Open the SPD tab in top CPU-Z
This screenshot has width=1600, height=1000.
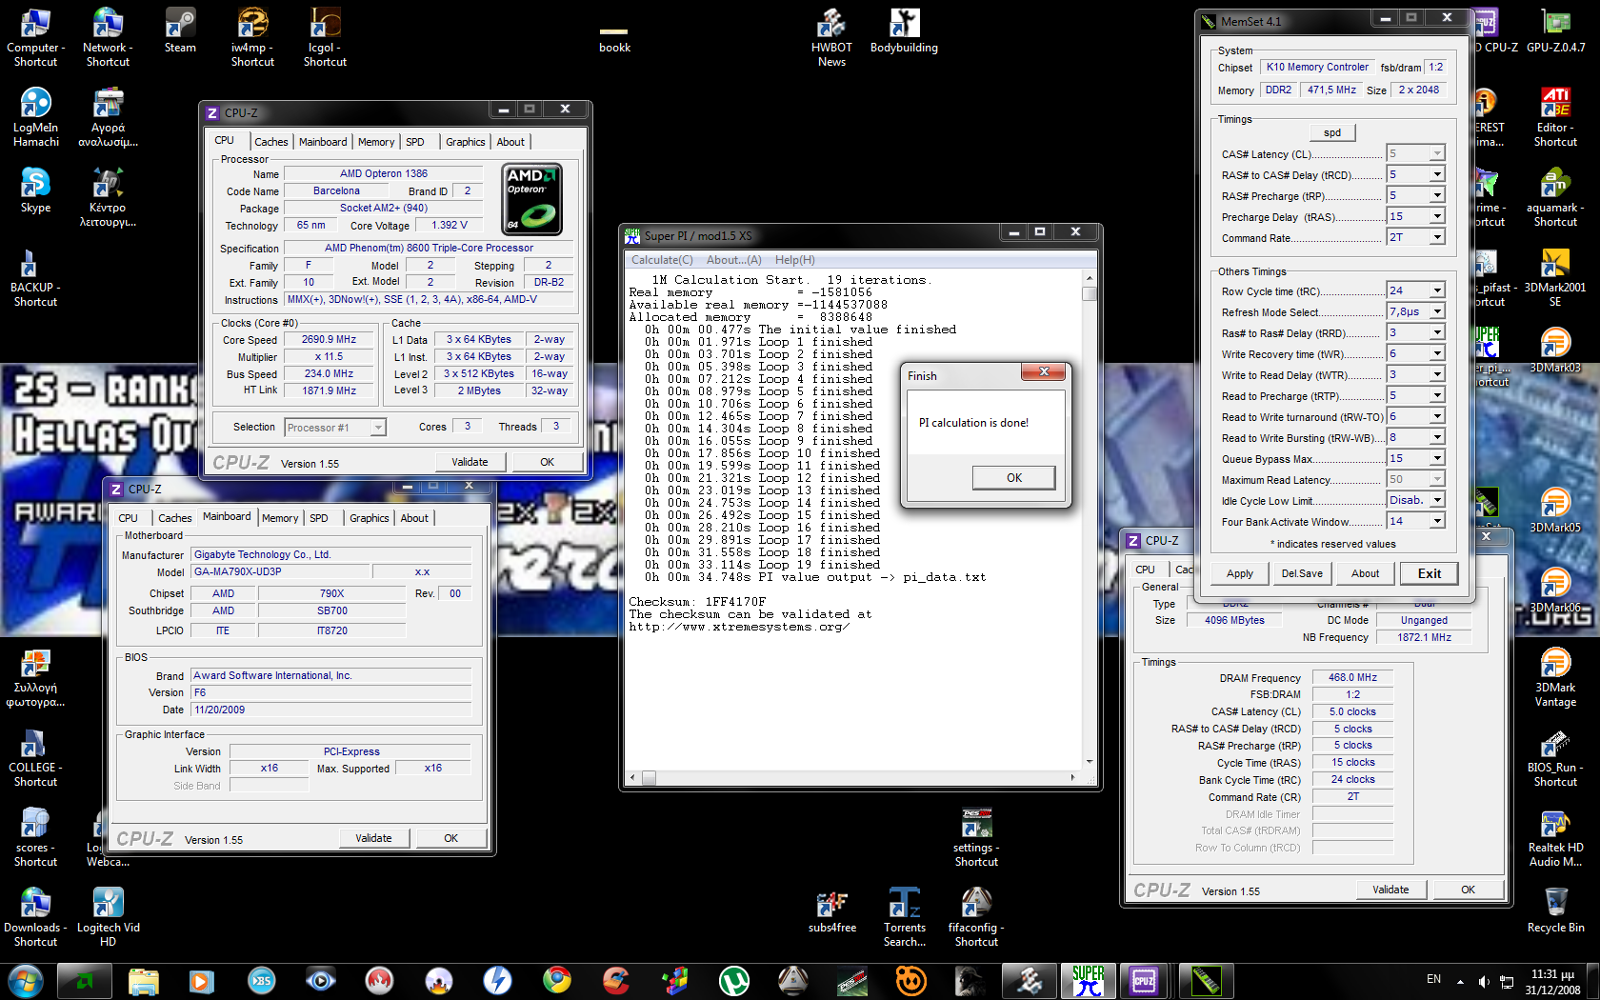[x=415, y=142]
